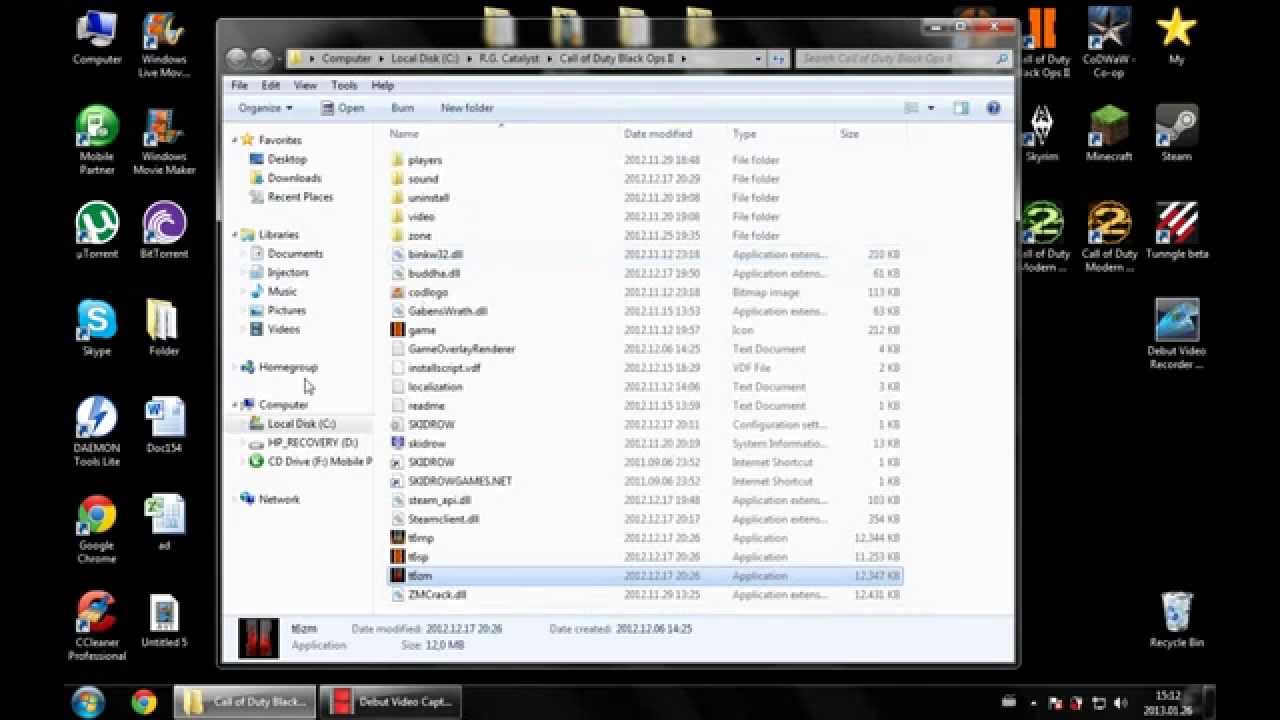Open the Computer desktop icon
1280x720 pixels.
pyautogui.click(x=97, y=38)
